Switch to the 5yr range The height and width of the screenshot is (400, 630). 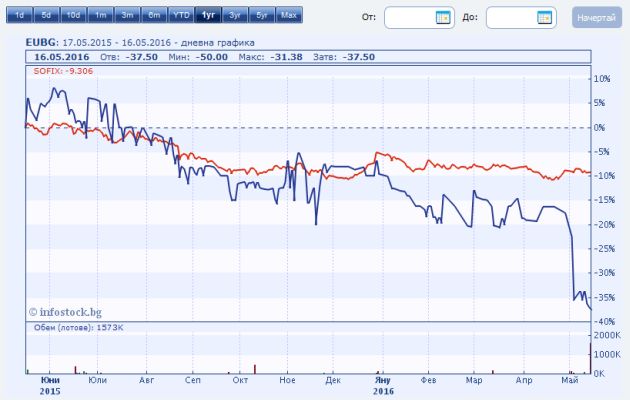tap(261, 16)
